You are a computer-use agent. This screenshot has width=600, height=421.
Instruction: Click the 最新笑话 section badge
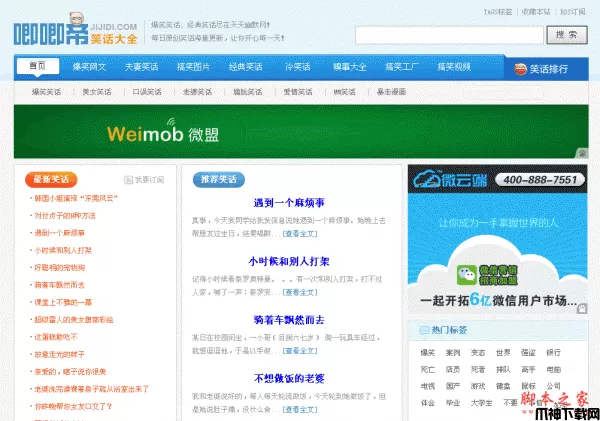pos(51,179)
